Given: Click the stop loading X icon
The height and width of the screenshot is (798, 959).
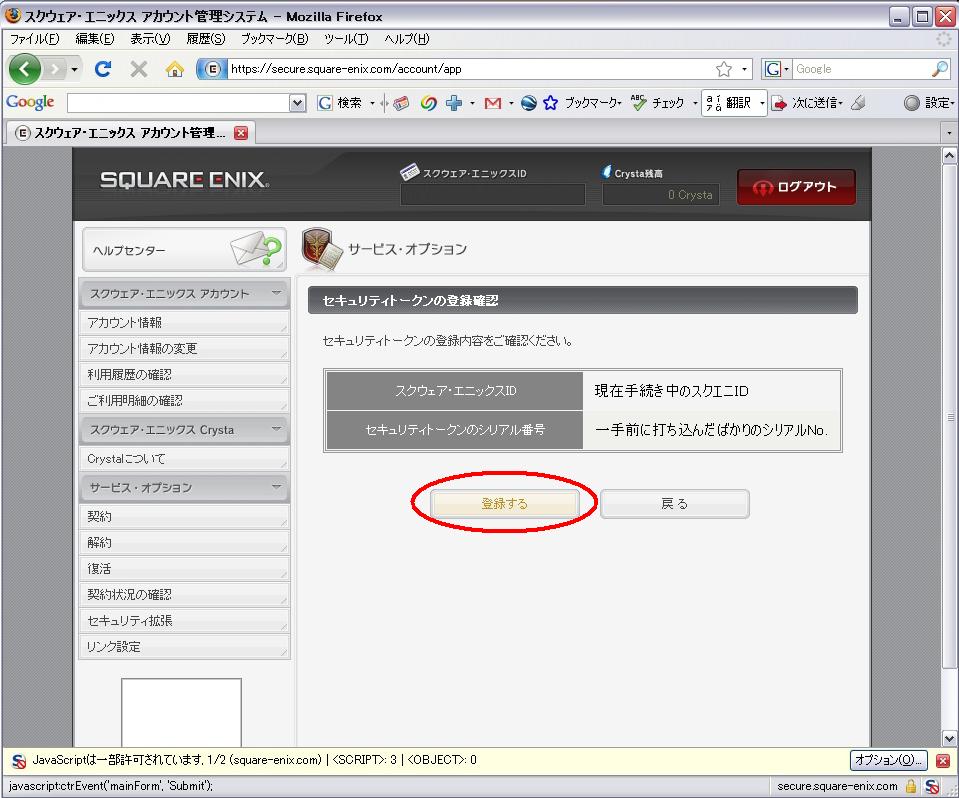Looking at the screenshot, I should (x=139, y=69).
